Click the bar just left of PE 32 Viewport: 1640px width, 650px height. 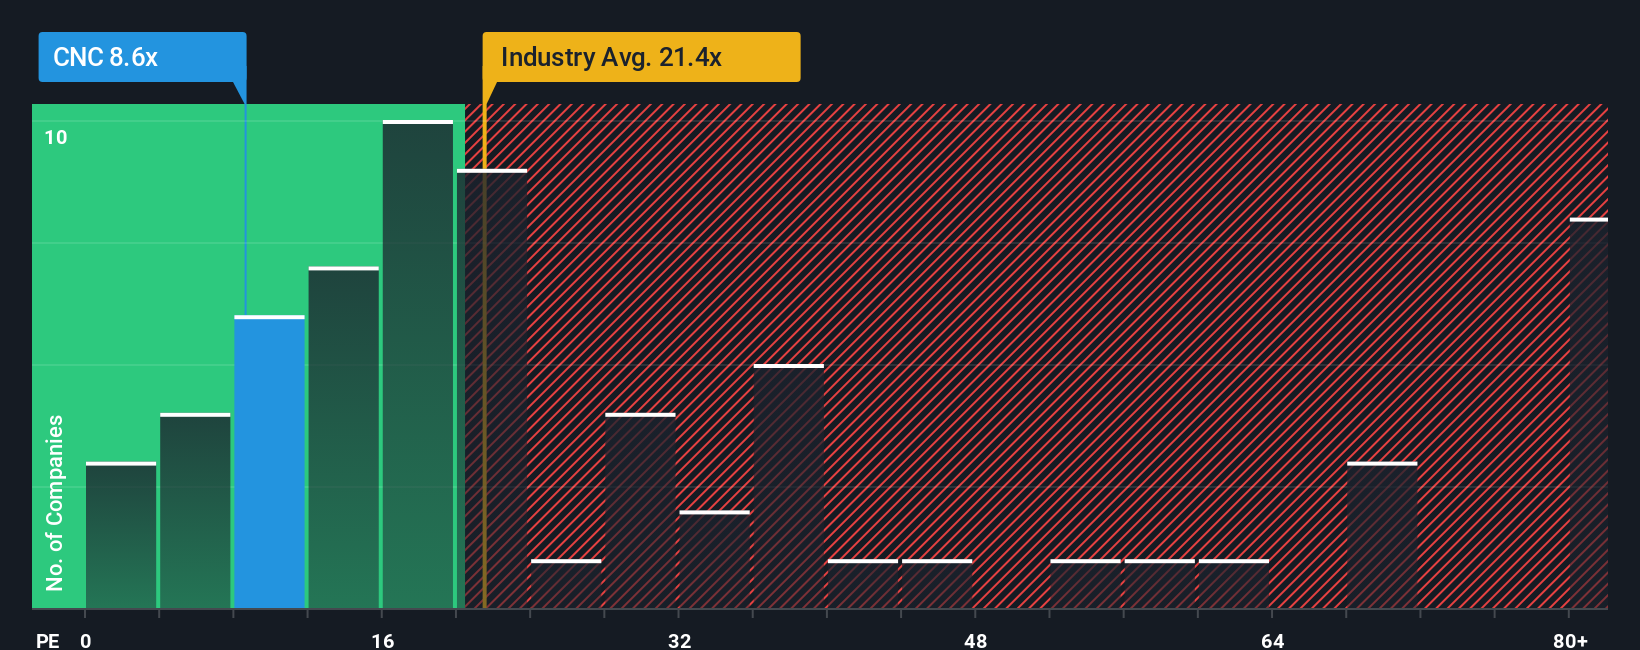pos(640,511)
